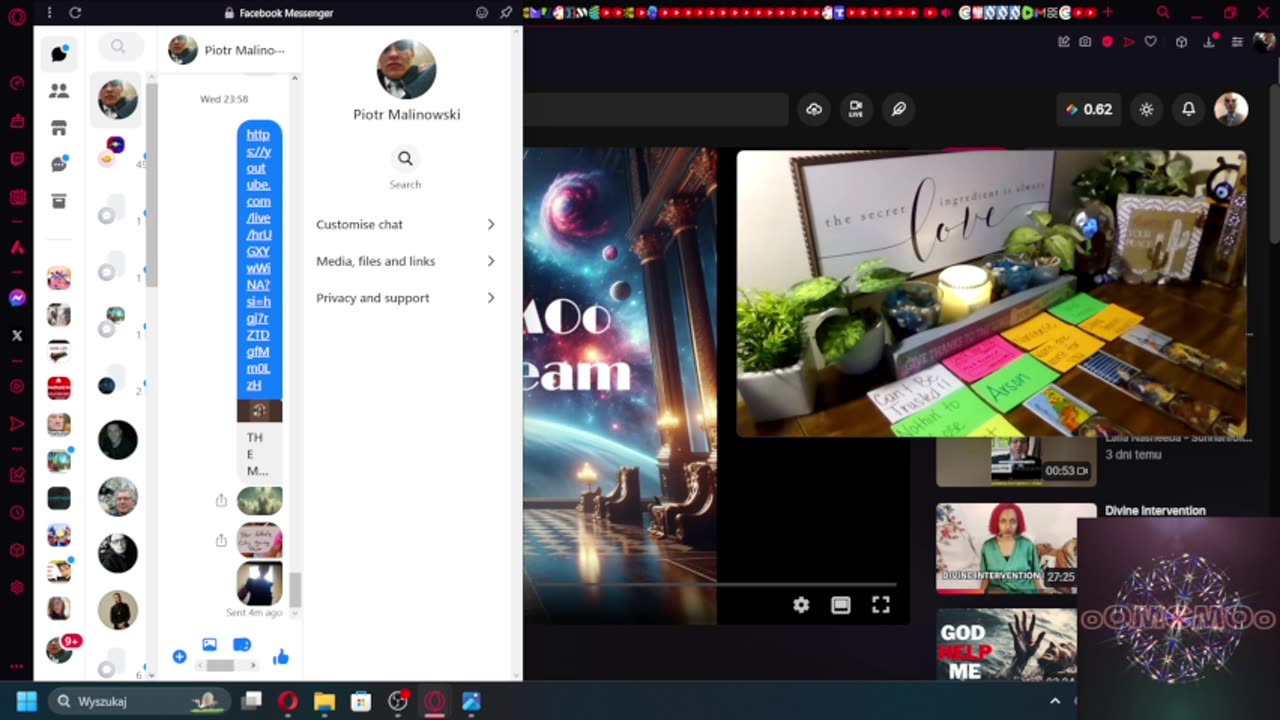Attach photo using image icon in composer
This screenshot has width=1280, height=720.
pos(209,645)
